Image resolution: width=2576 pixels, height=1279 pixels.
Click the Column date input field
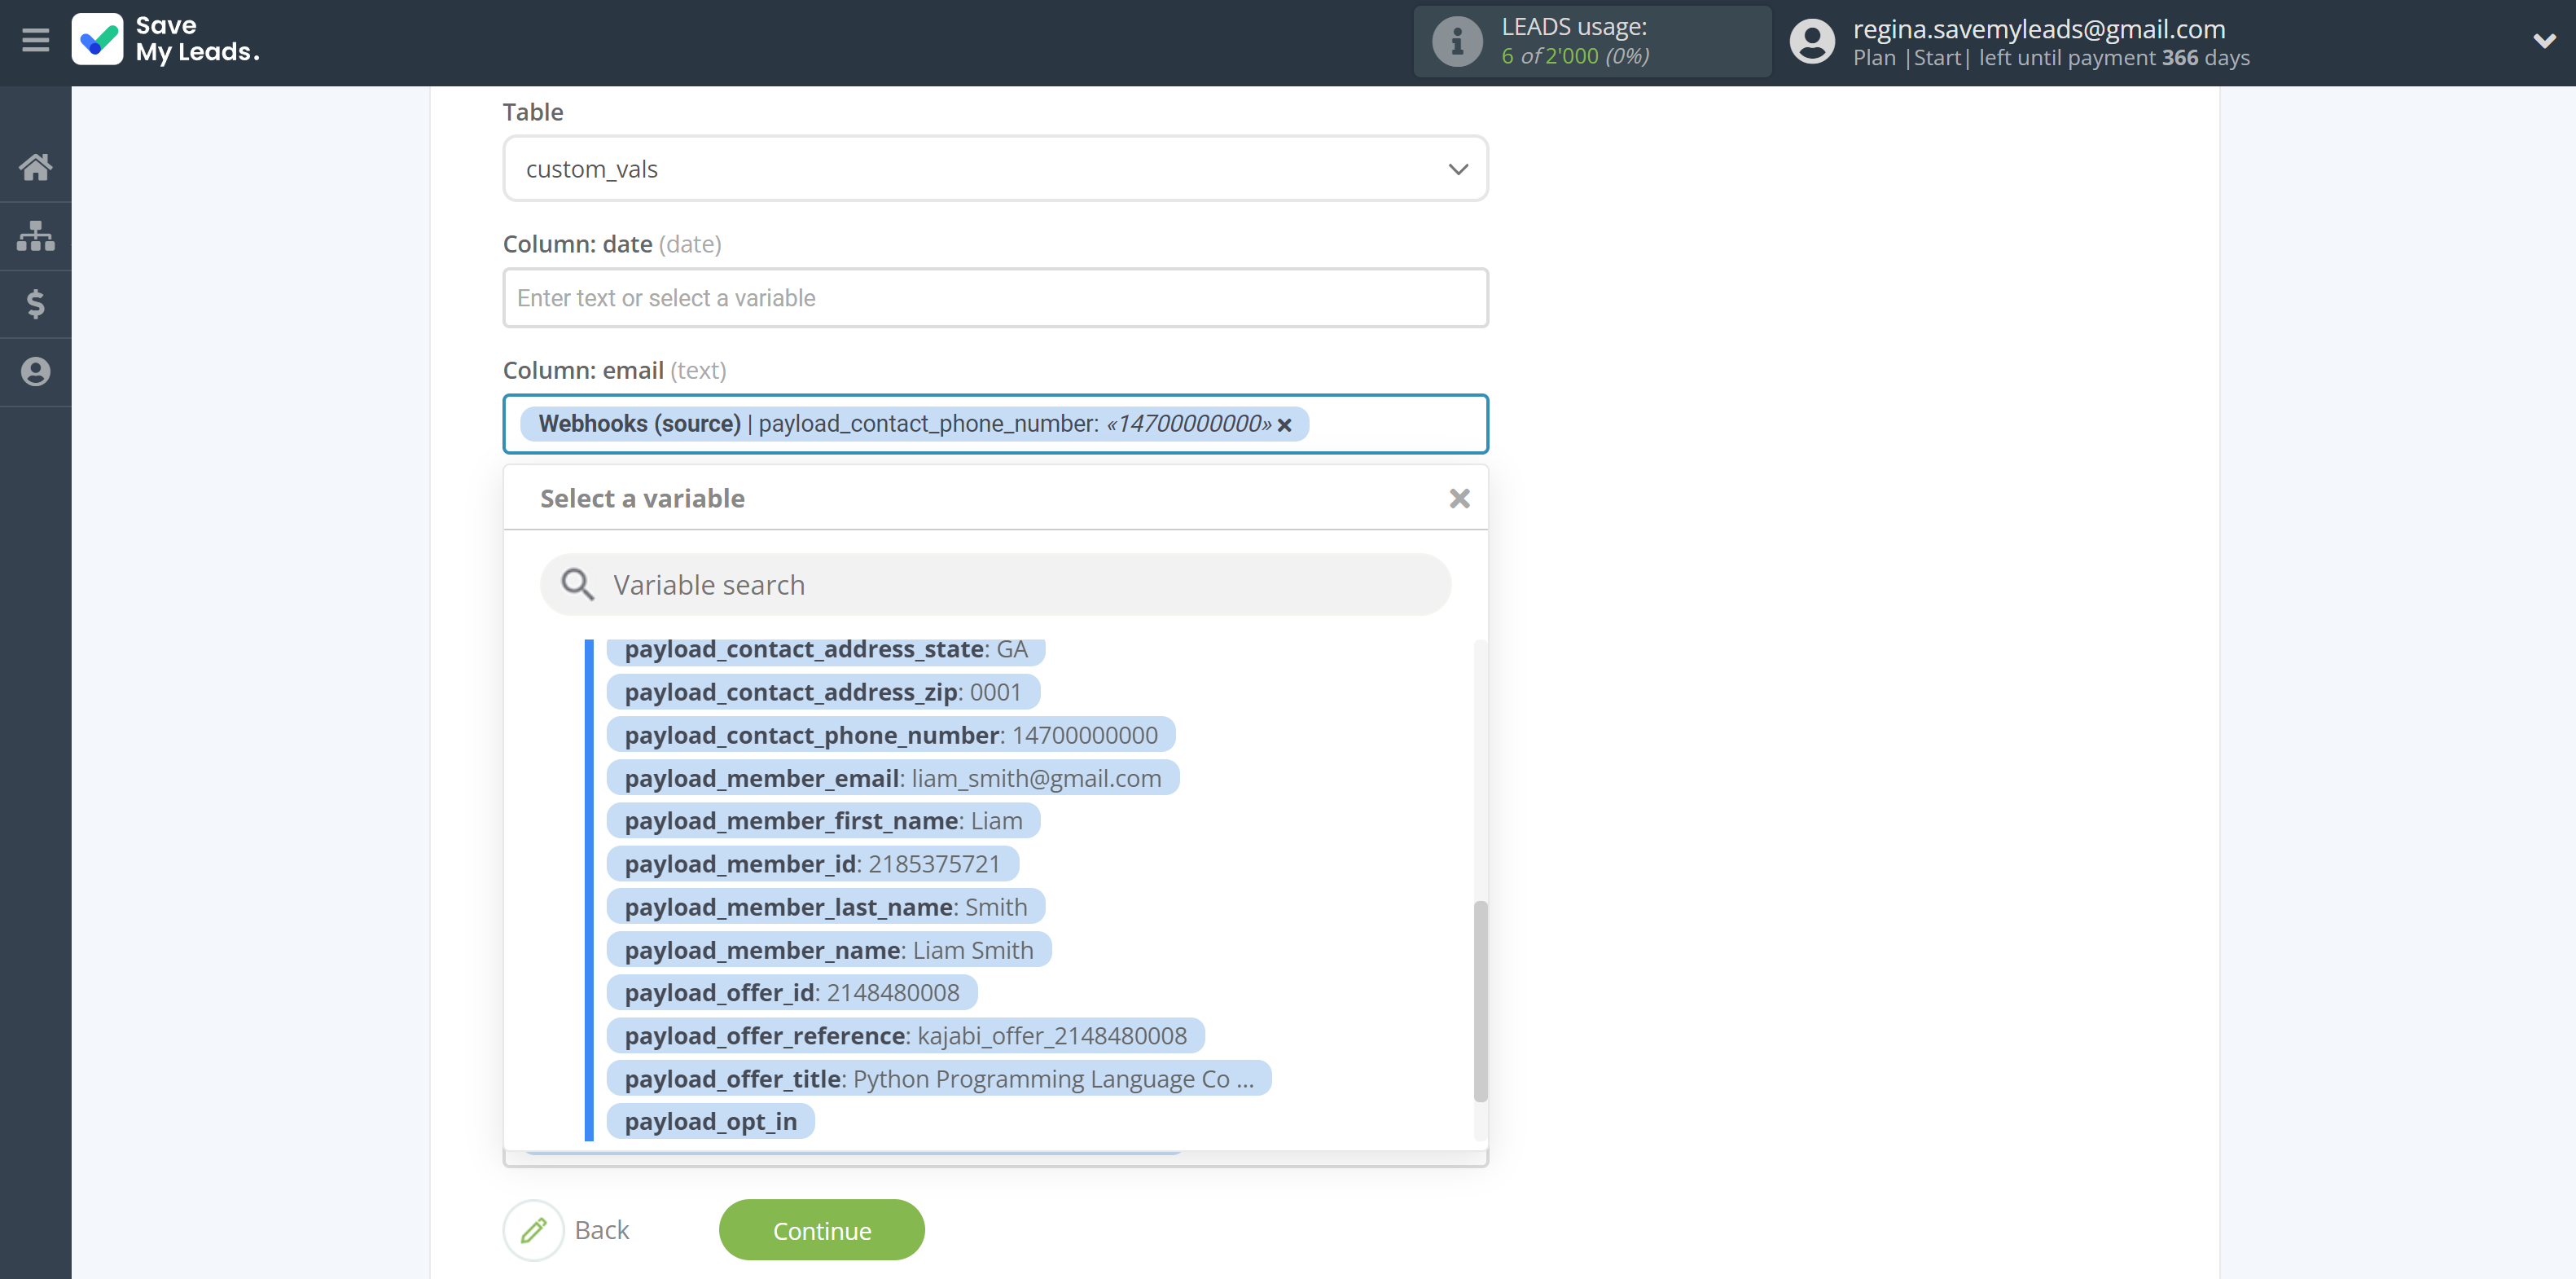click(x=995, y=298)
